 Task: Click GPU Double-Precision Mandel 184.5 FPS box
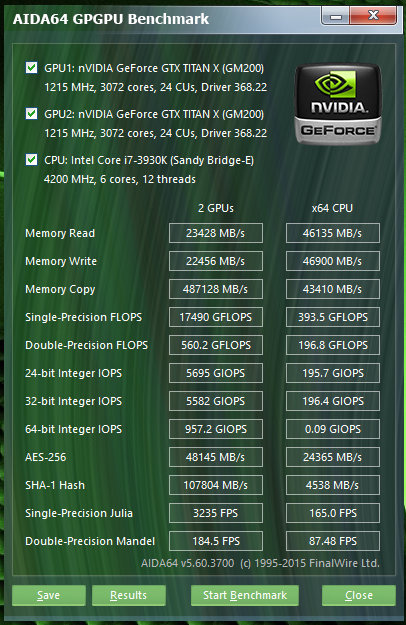point(216,541)
